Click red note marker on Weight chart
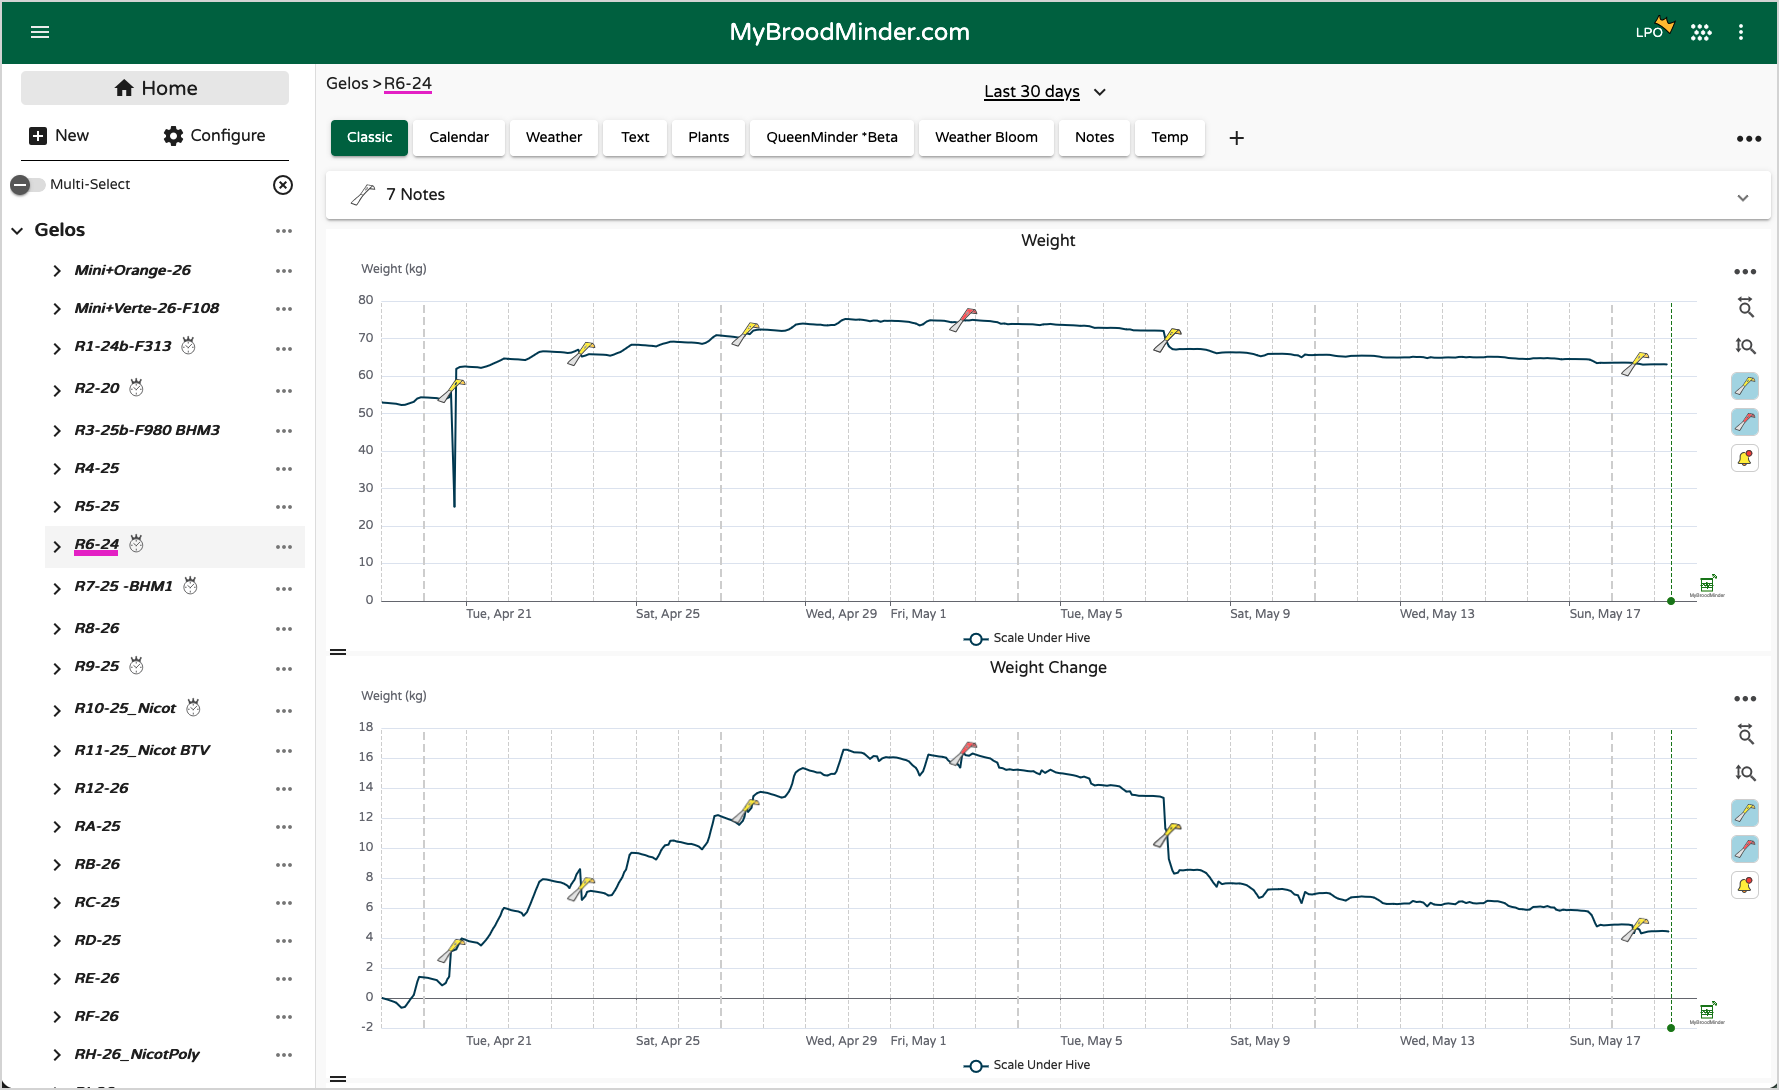Viewport: 1779px width, 1090px height. click(x=963, y=320)
